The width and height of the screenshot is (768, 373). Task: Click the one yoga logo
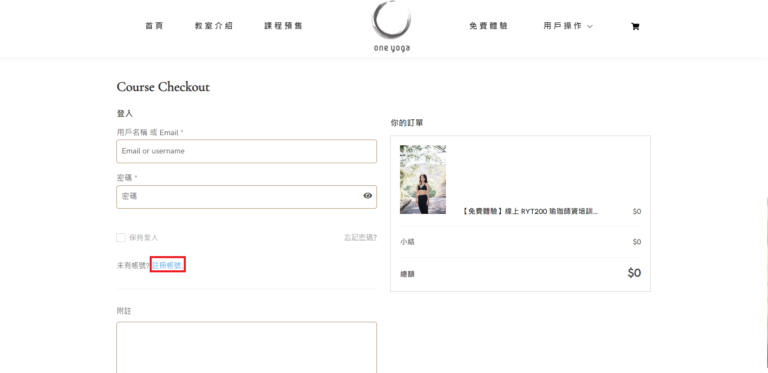point(391,26)
